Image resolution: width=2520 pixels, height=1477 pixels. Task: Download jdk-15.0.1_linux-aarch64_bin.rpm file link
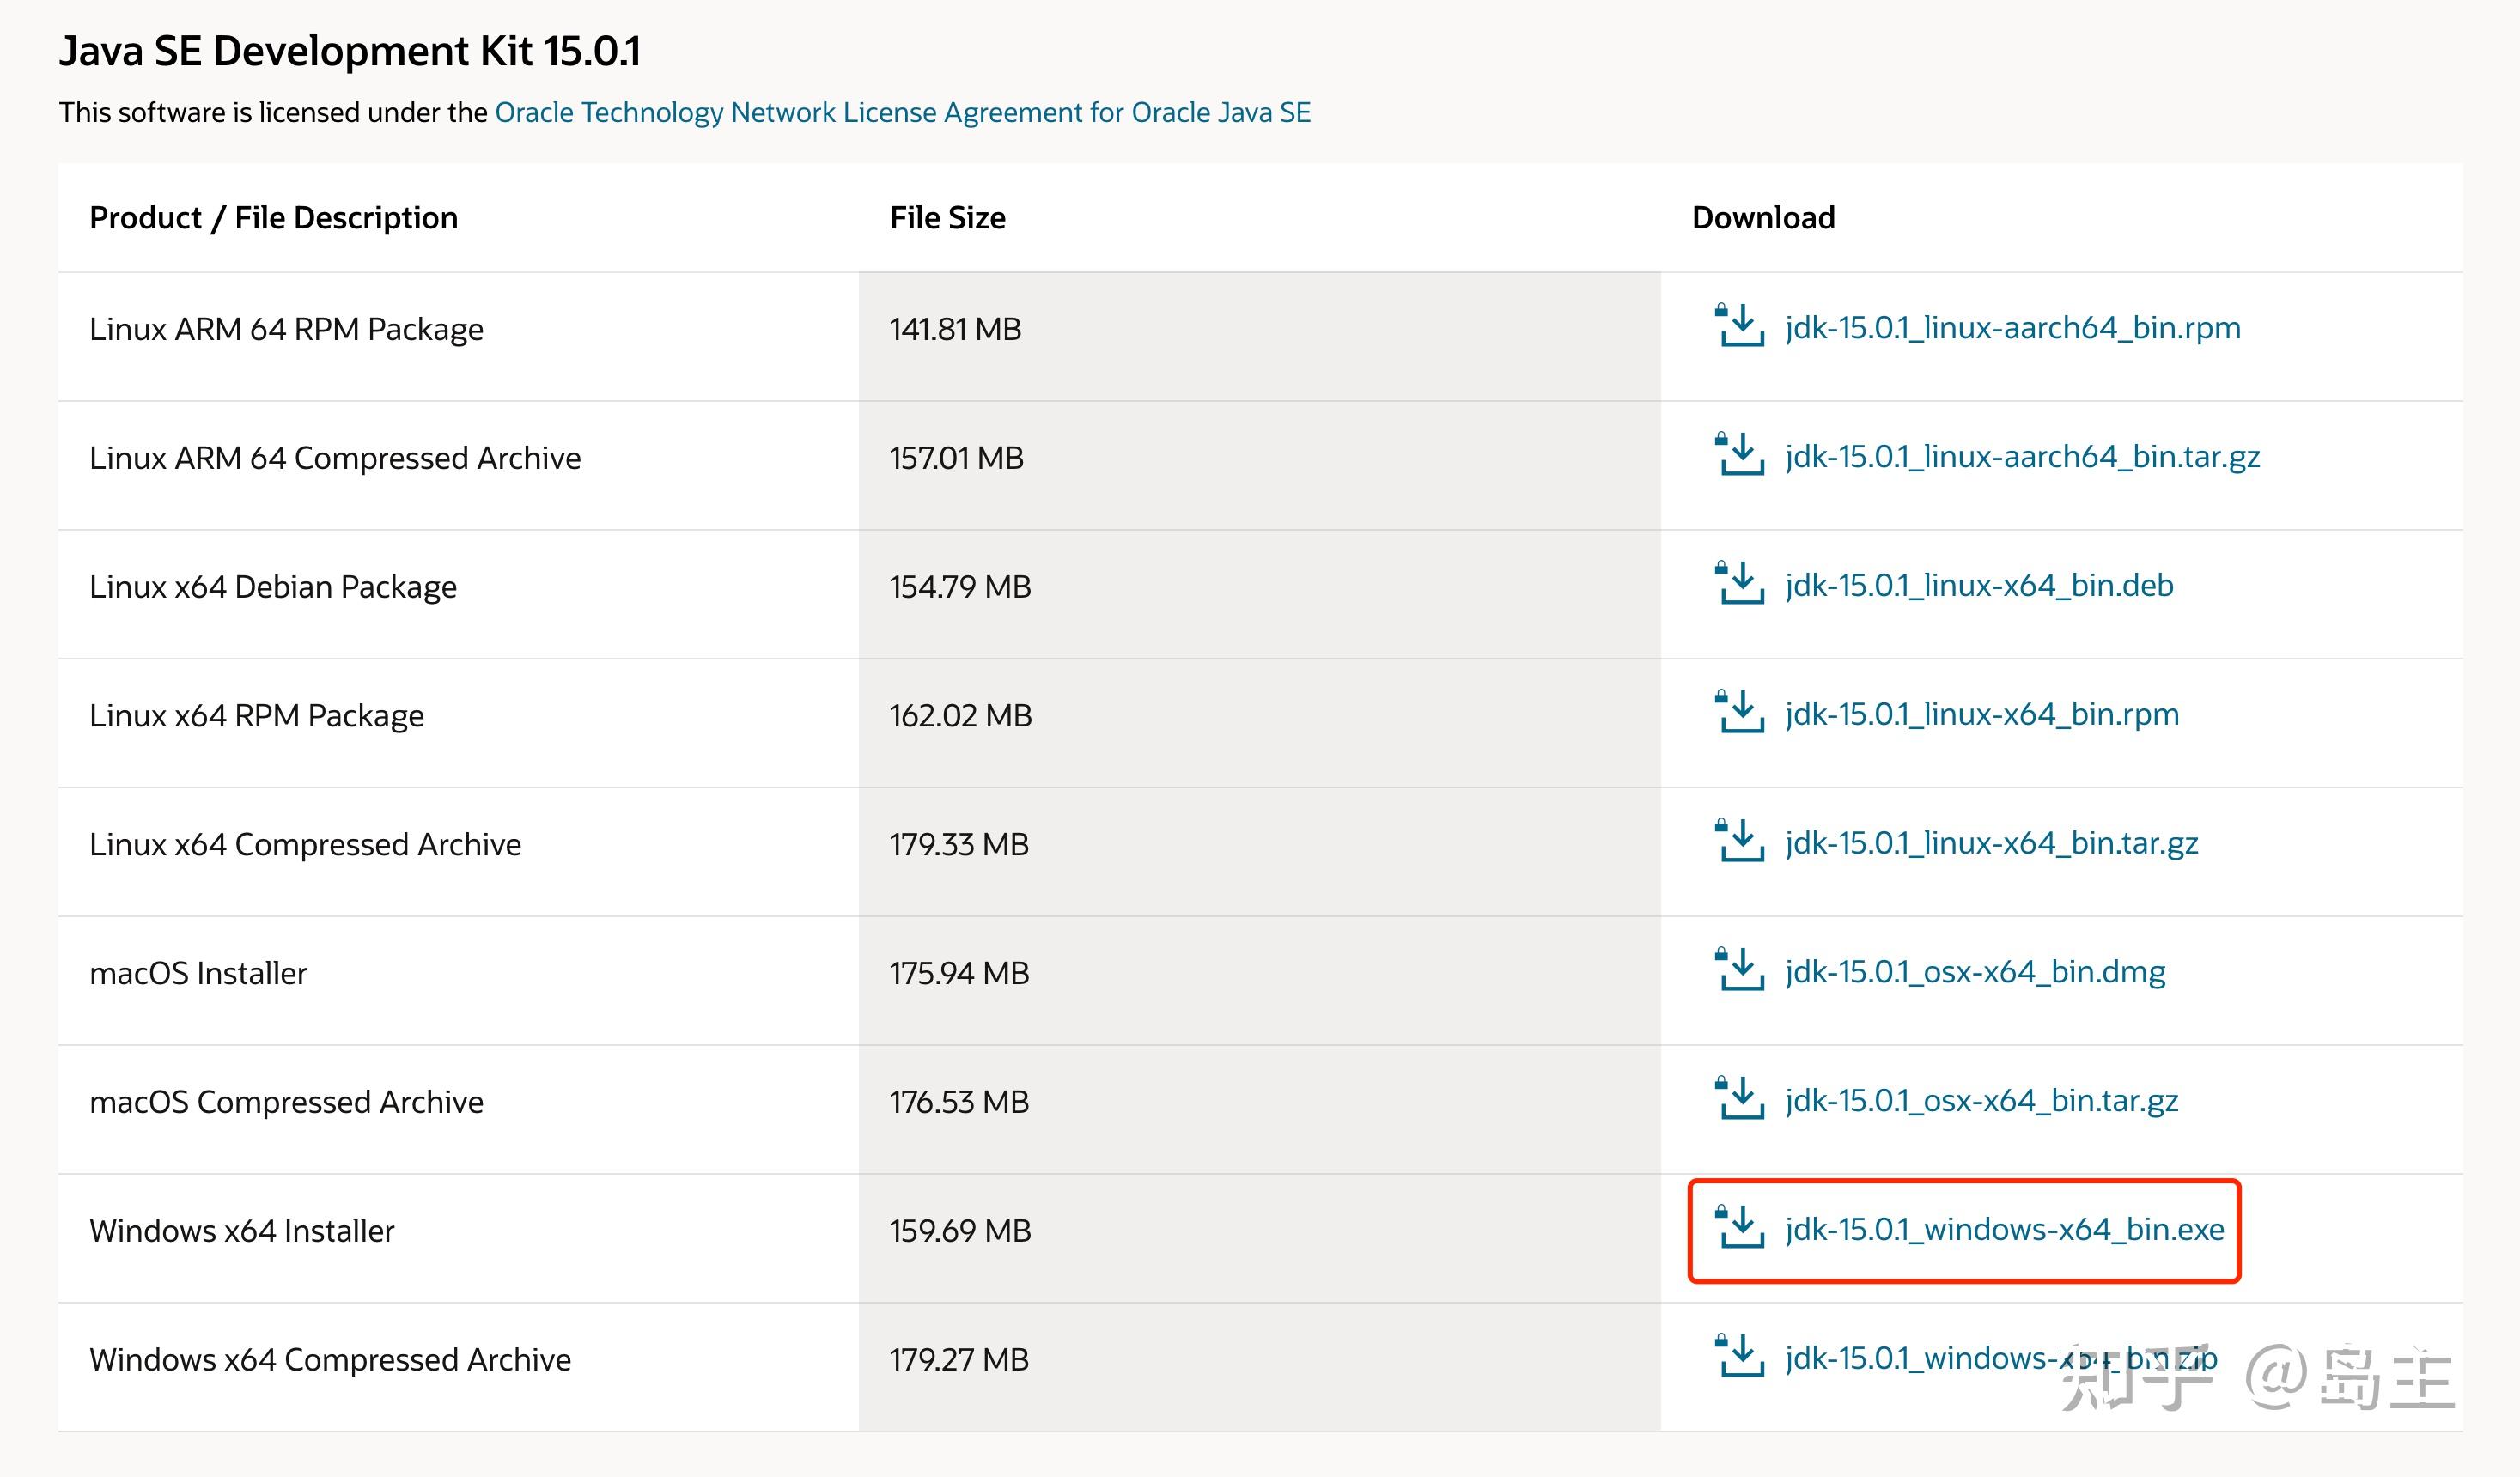click(2012, 328)
